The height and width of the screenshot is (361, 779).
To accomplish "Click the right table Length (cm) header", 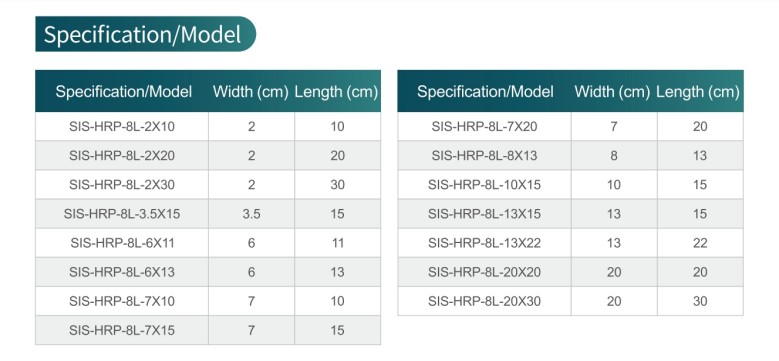I will point(698,91).
